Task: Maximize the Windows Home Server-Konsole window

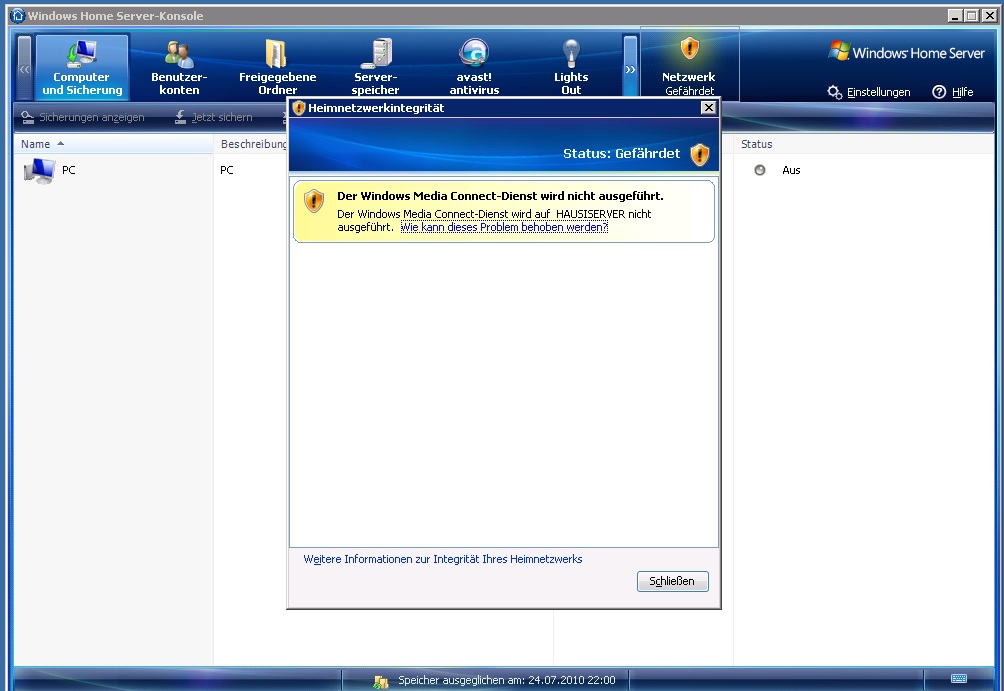Action: pyautogui.click(x=971, y=15)
